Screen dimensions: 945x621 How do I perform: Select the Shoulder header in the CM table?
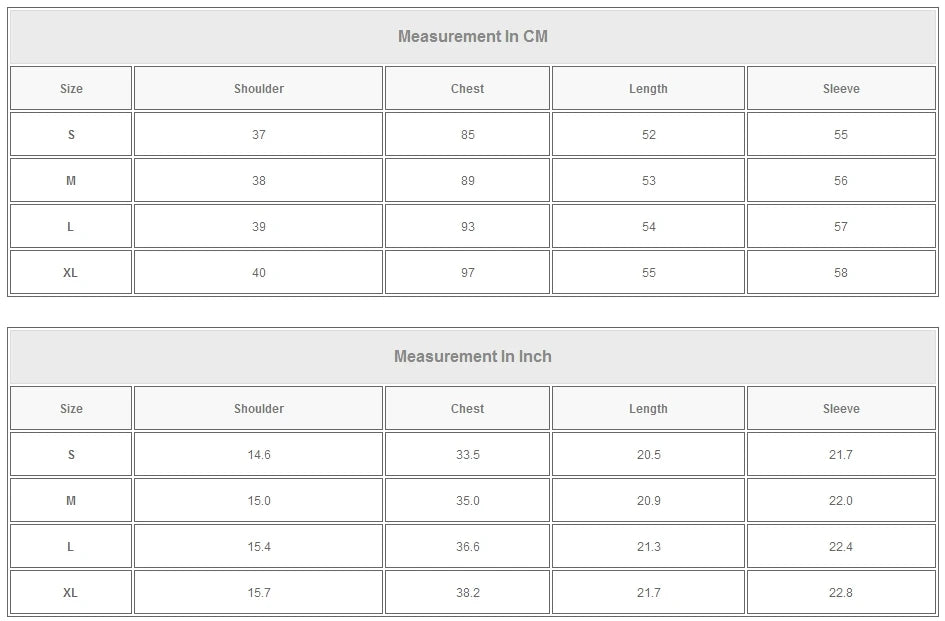pyautogui.click(x=259, y=89)
